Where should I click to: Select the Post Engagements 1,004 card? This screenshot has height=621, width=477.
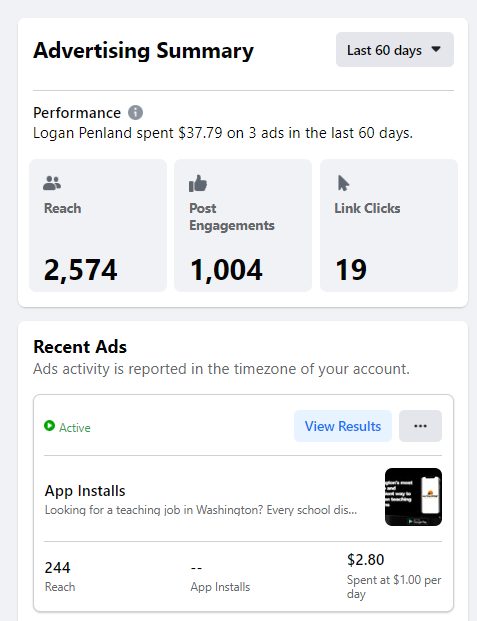[243, 225]
